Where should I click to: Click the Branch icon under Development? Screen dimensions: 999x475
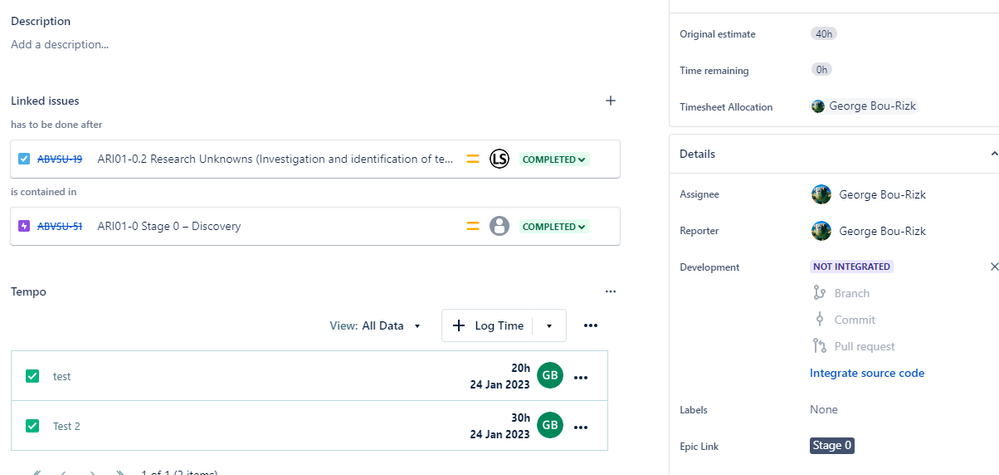click(819, 293)
